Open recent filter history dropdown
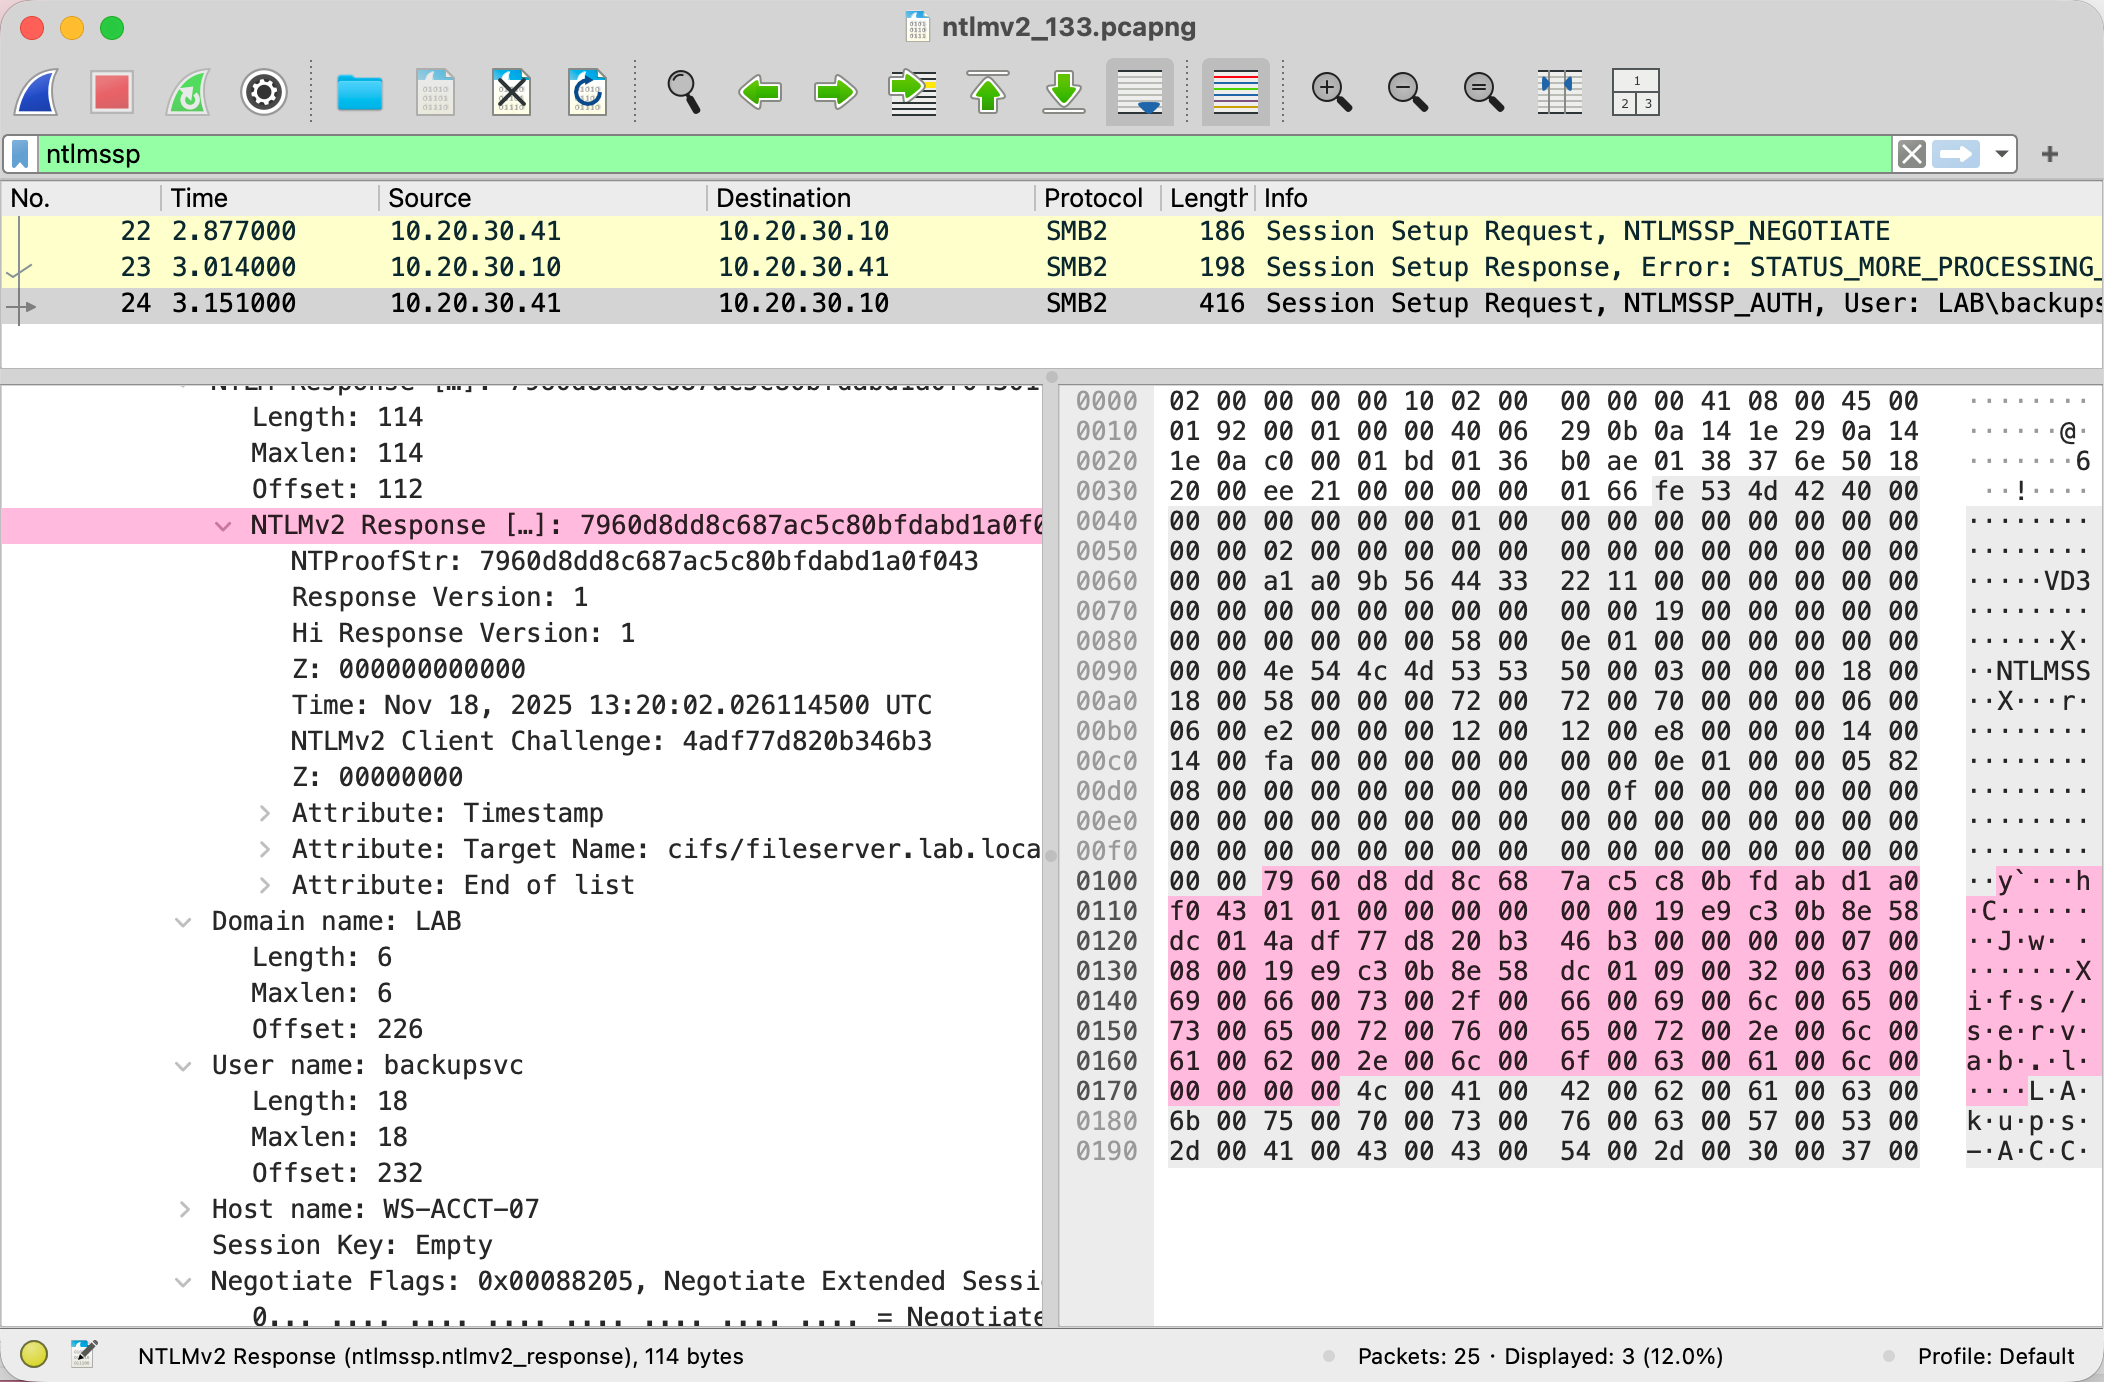Image resolution: width=2104 pixels, height=1382 pixels. point(2002,154)
